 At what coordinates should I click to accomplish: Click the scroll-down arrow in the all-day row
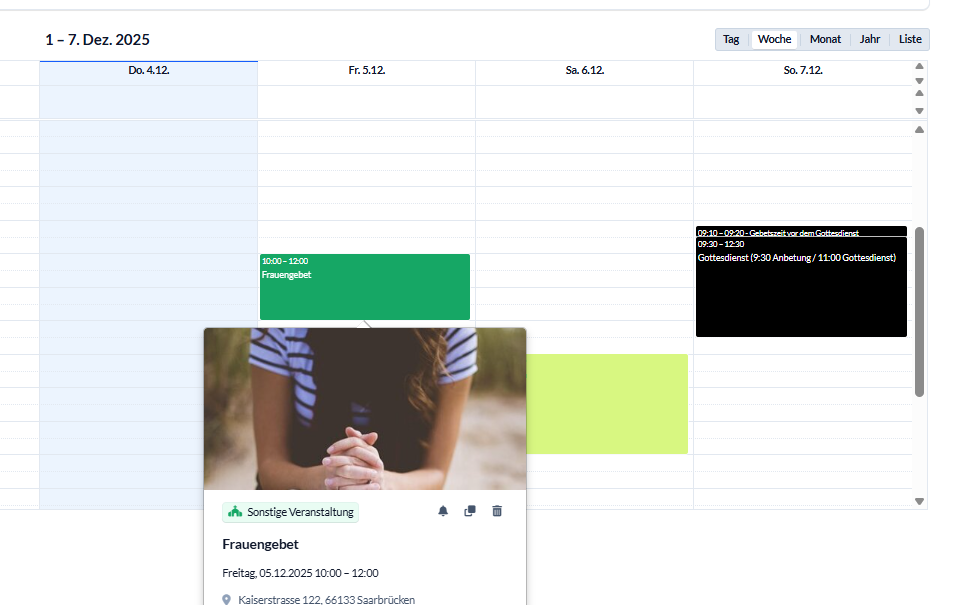click(x=919, y=110)
